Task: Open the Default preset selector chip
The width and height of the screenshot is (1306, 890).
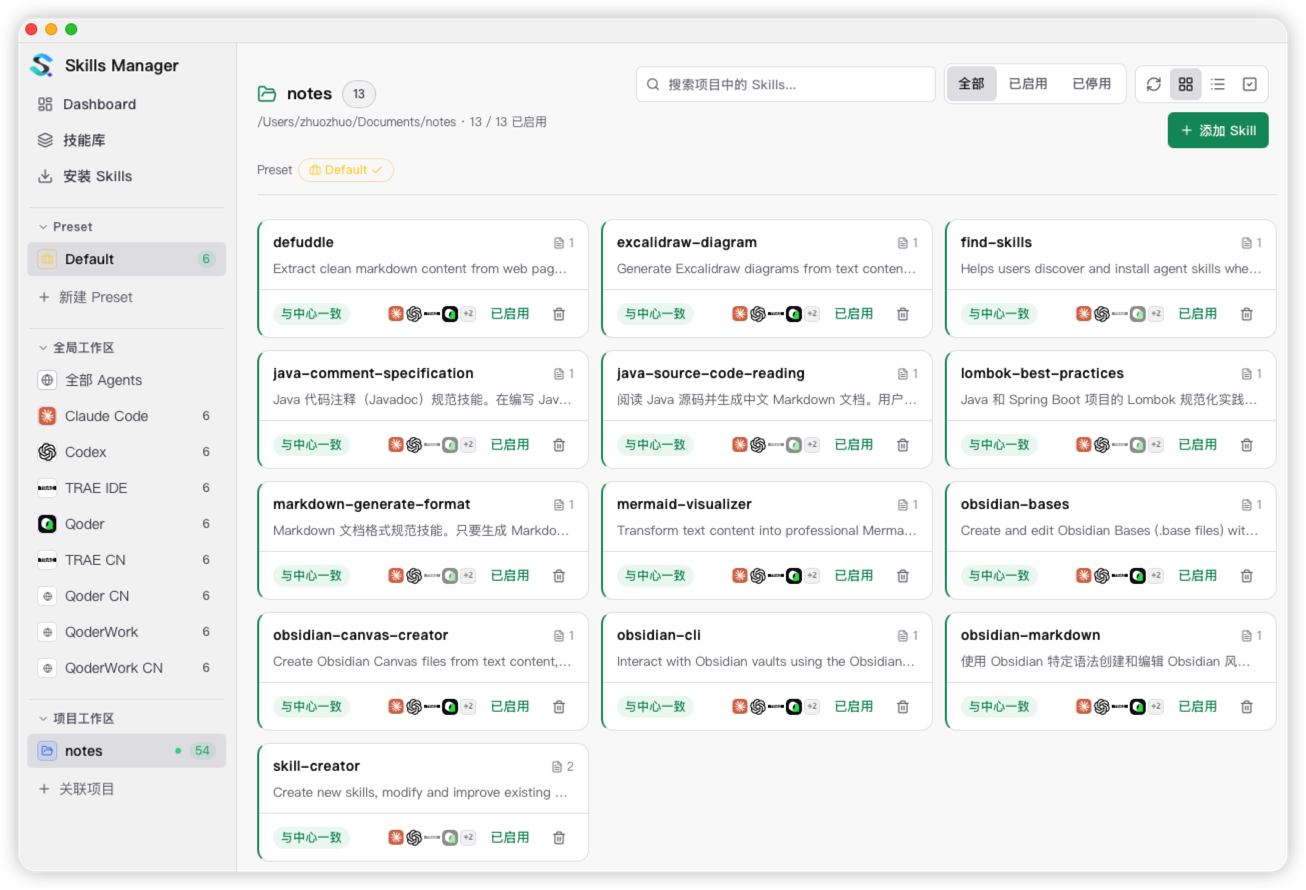Action: [x=346, y=170]
